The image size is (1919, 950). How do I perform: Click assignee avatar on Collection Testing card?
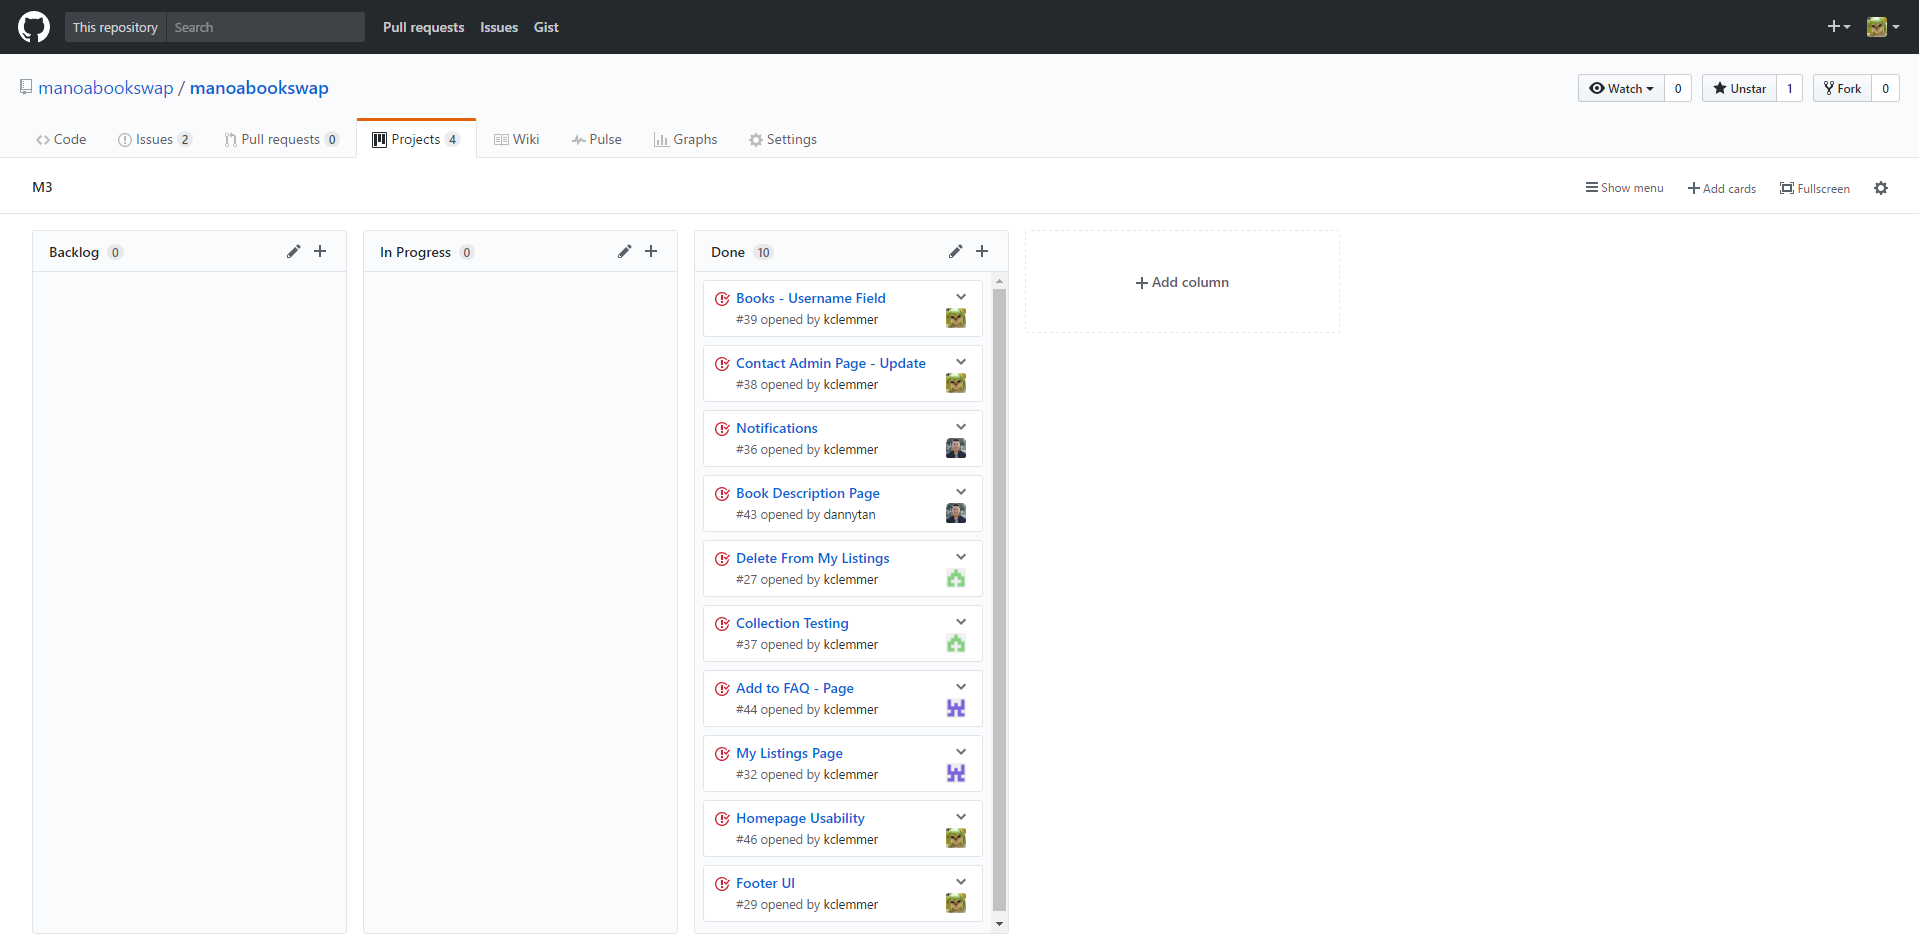pos(956,643)
